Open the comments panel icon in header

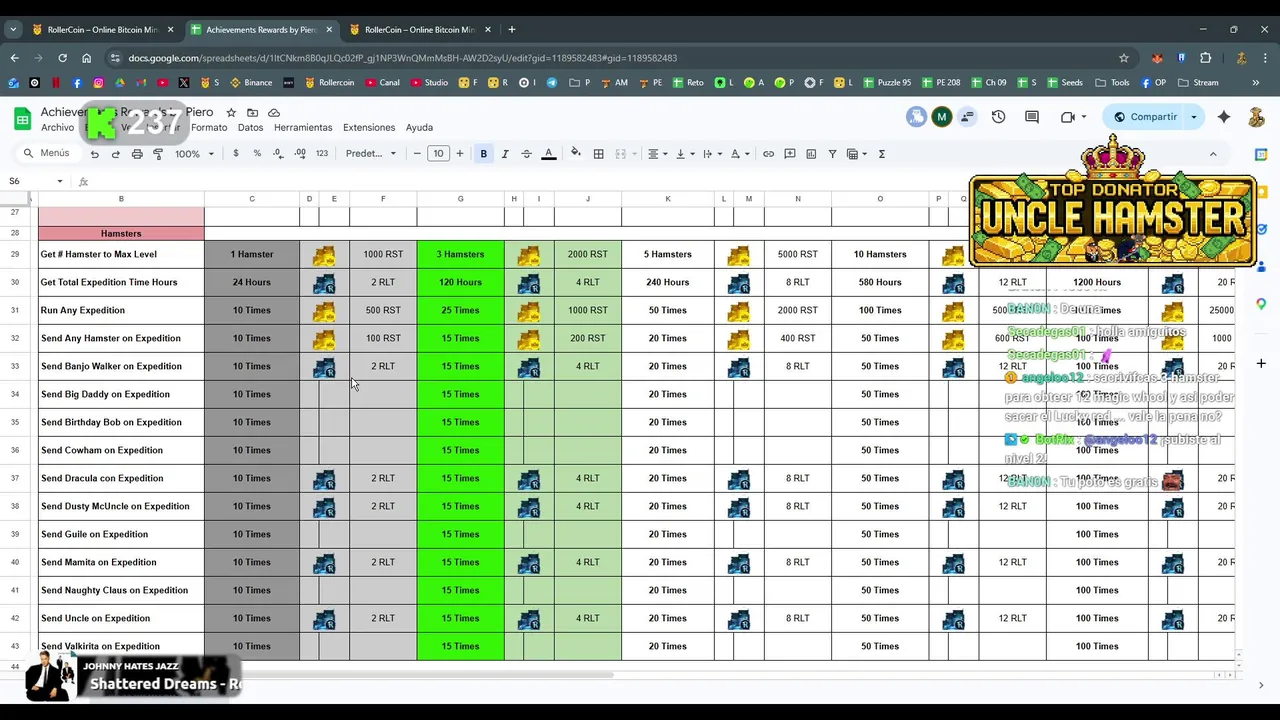tap(1032, 117)
